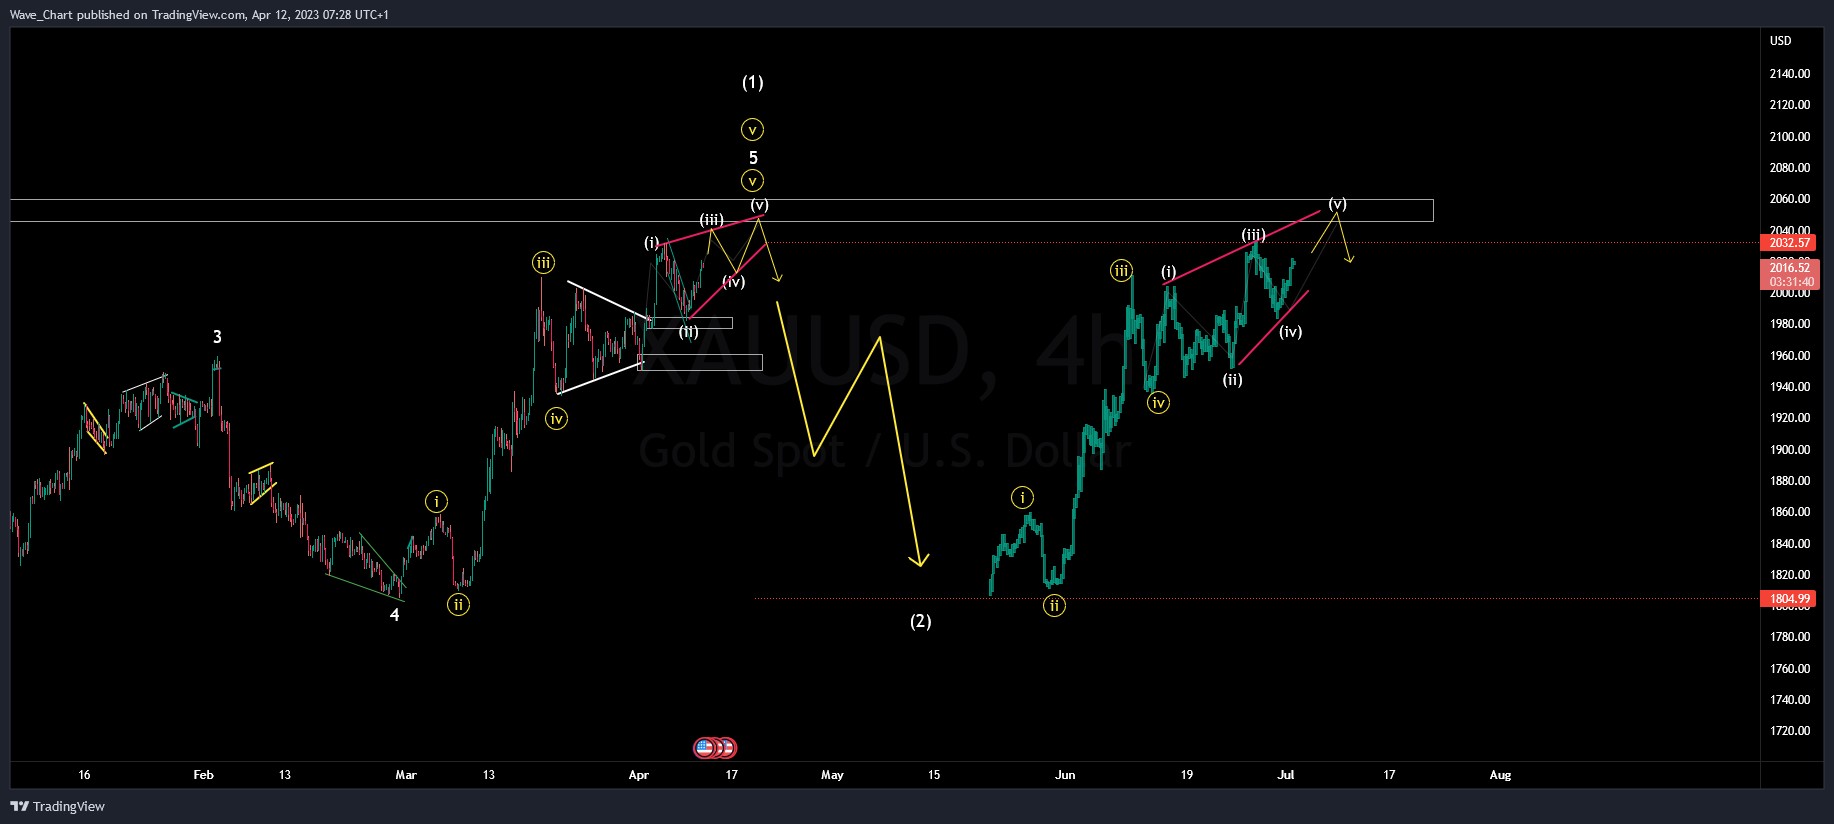Click the 2100.00 price axis value
The width and height of the screenshot is (1834, 824).
pyautogui.click(x=1790, y=137)
